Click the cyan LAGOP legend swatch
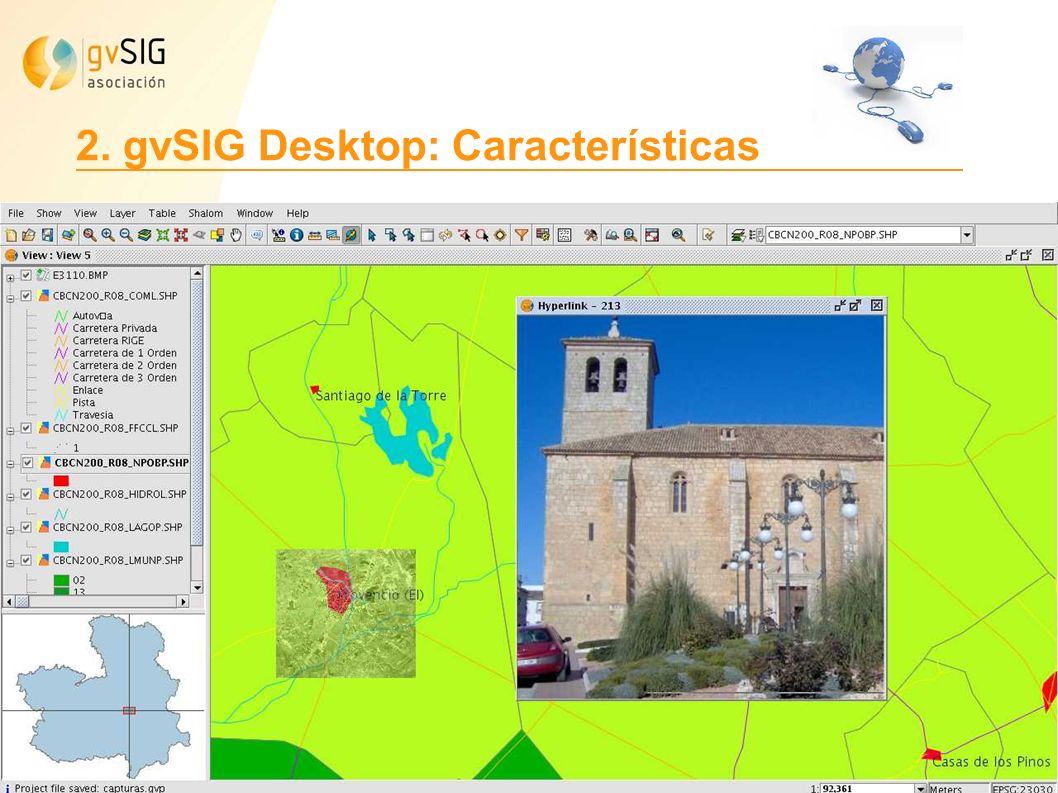This screenshot has height=793, width=1058. point(61,547)
